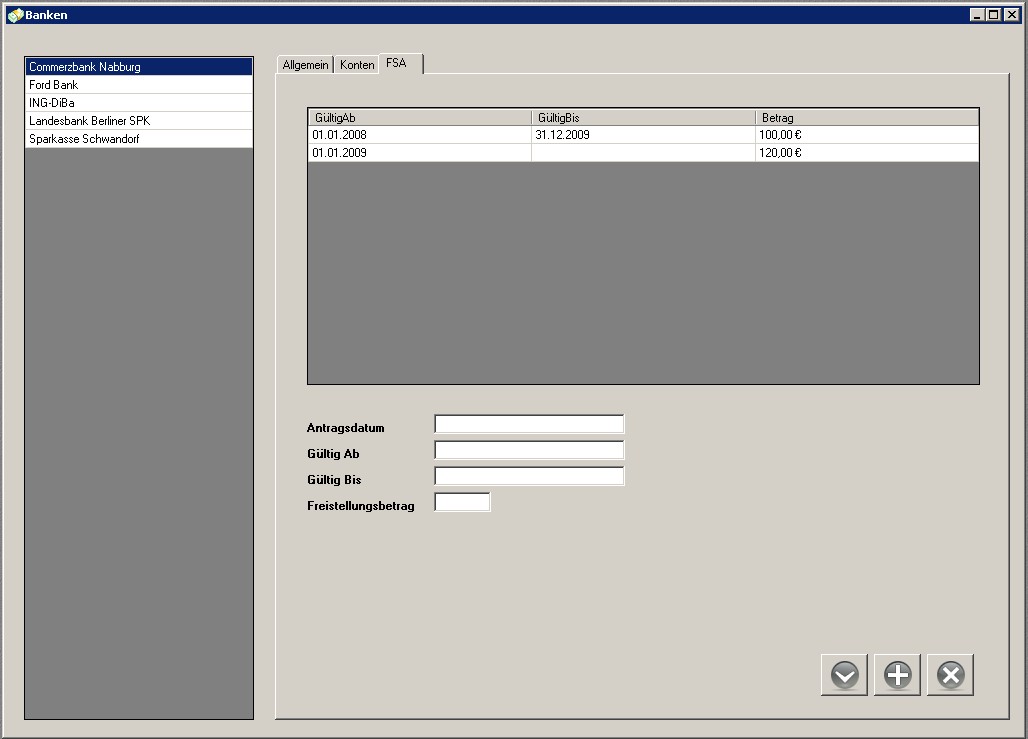Image resolution: width=1028 pixels, height=739 pixels.
Task: Focus the Gültig Bis input field
Action: (529, 476)
